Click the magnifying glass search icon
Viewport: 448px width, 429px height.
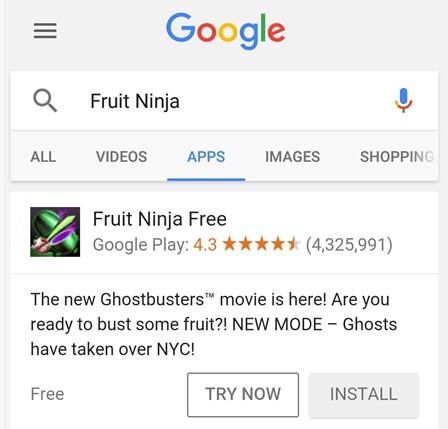[x=45, y=101]
